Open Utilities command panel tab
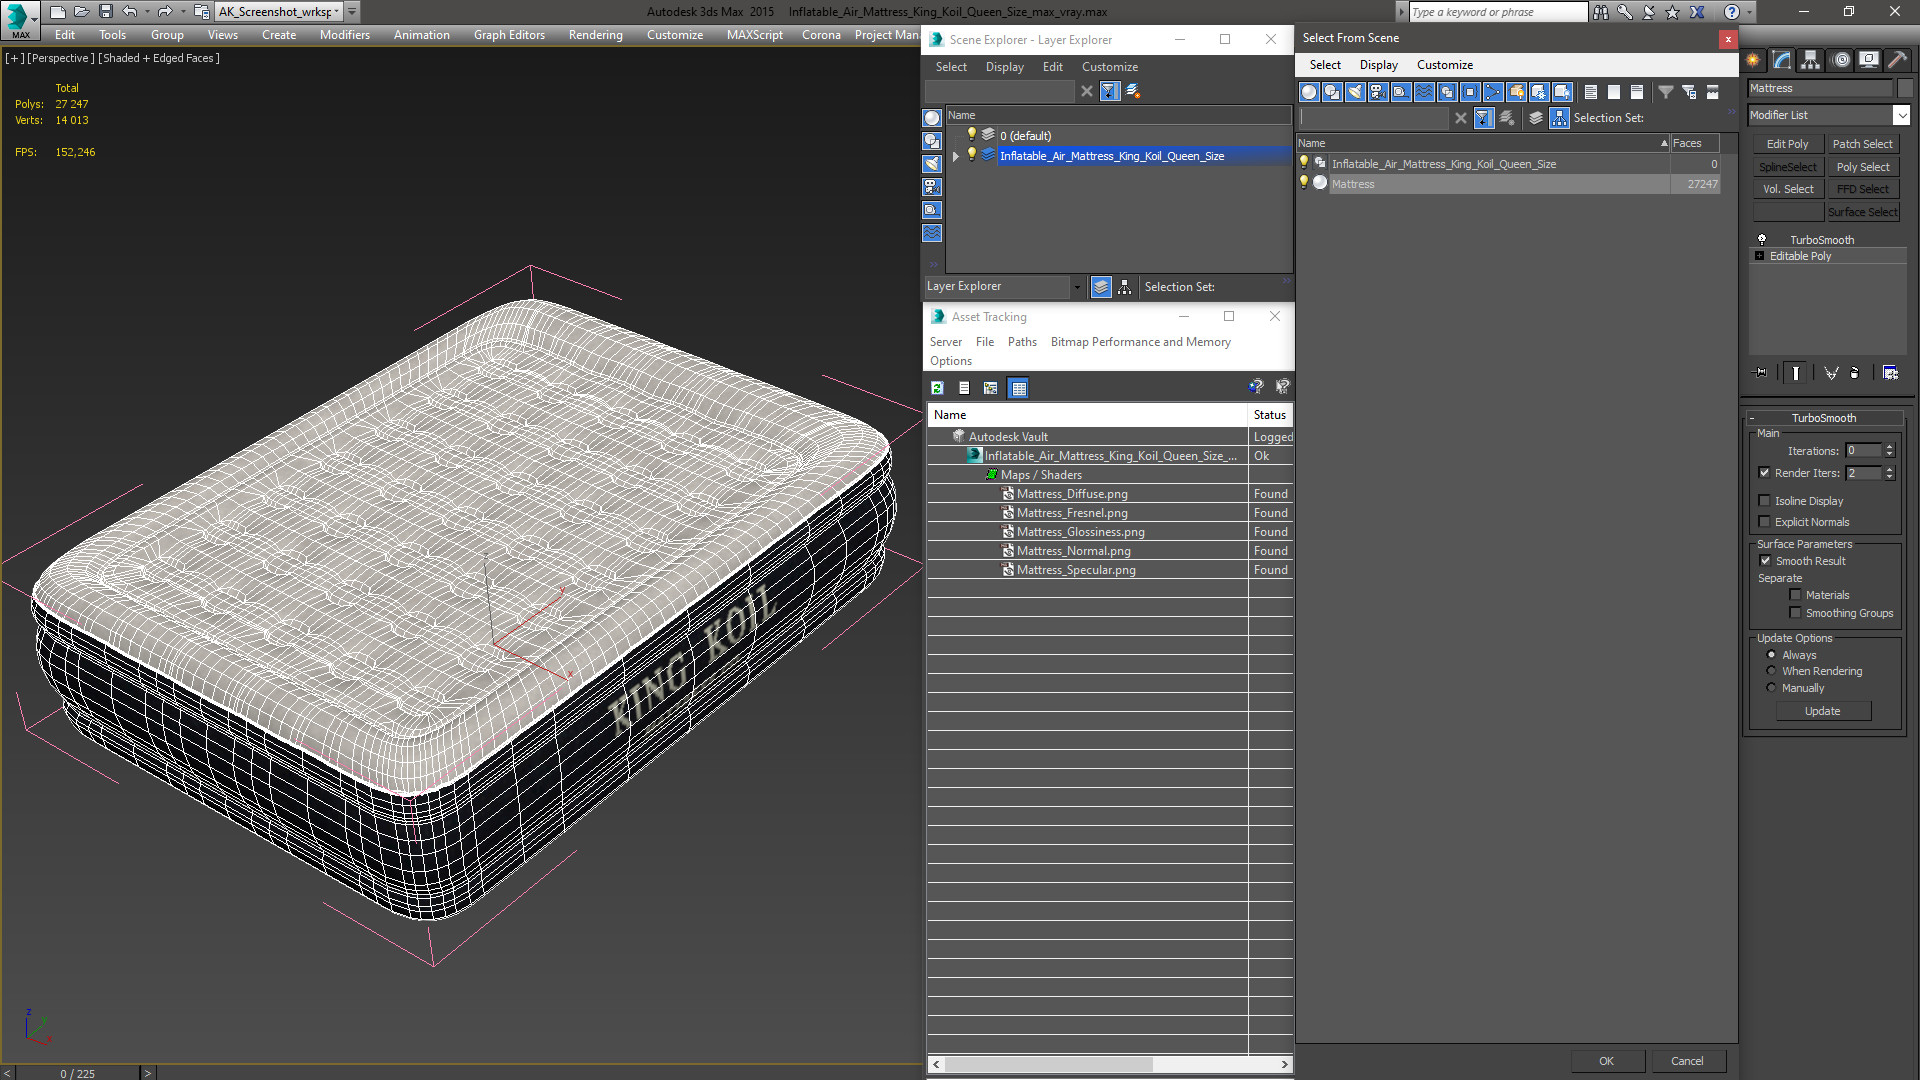 pos(1897,60)
